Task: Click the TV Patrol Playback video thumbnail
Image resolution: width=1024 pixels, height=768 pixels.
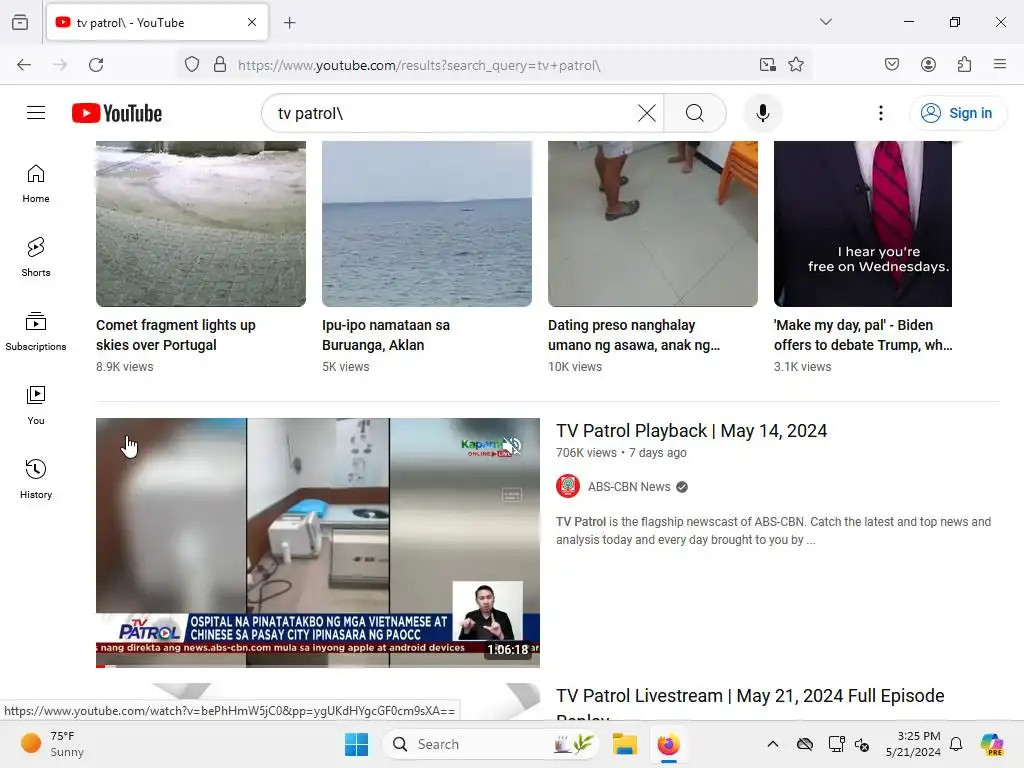Action: coord(317,543)
